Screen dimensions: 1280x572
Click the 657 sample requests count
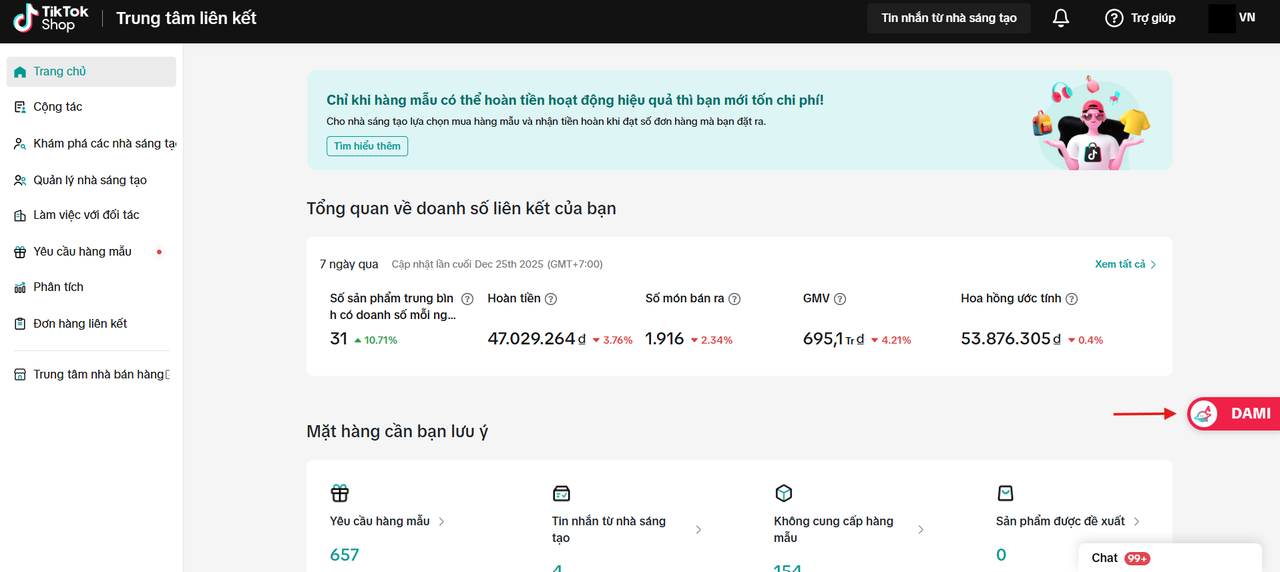[344, 555]
